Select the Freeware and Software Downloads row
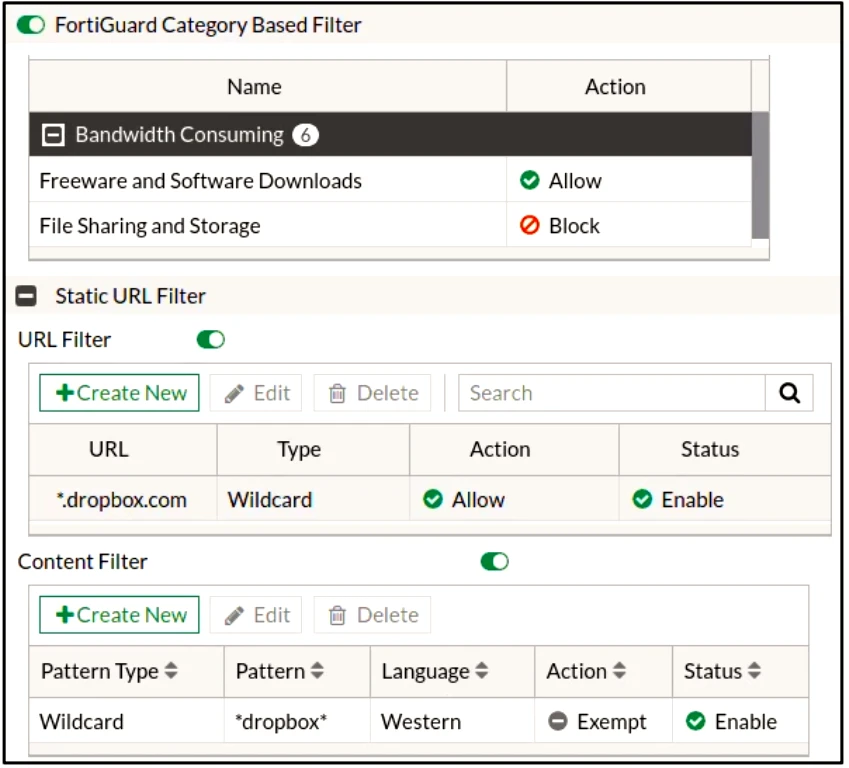 (x=200, y=181)
